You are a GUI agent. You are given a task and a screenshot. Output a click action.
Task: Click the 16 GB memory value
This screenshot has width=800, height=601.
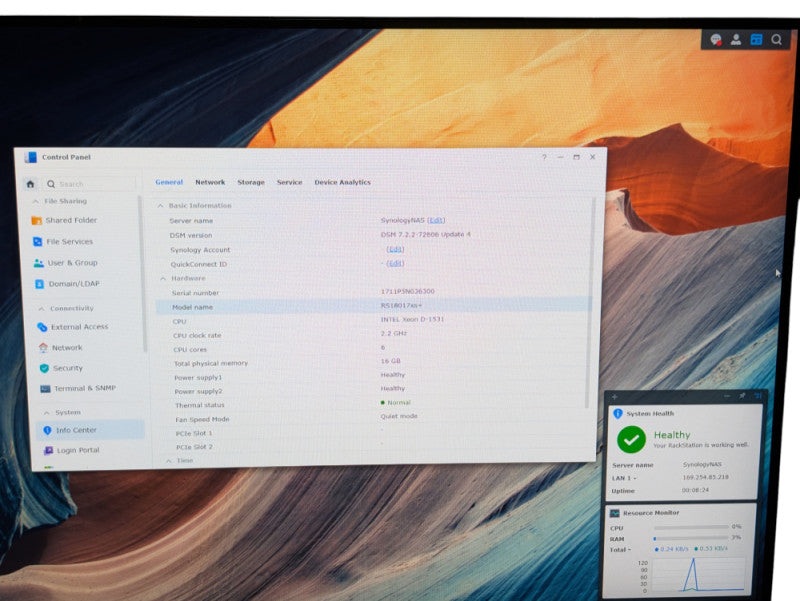pos(390,361)
